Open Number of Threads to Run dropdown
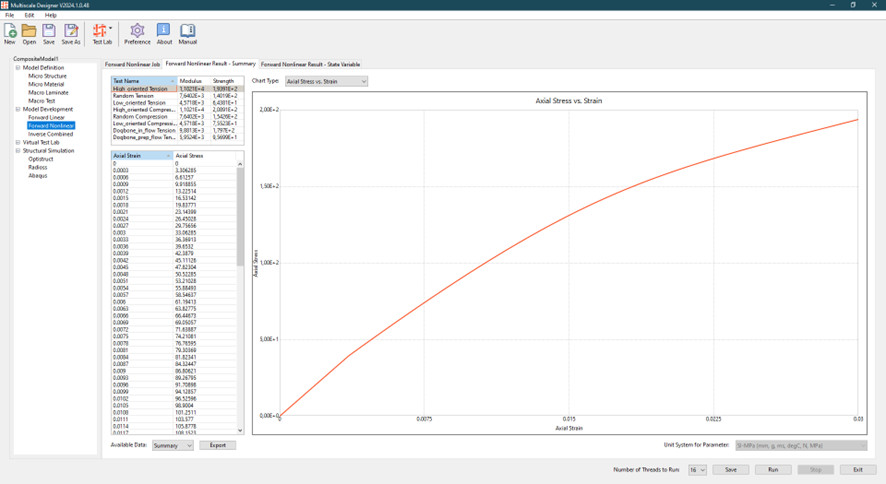The width and height of the screenshot is (886, 484). pos(696,469)
